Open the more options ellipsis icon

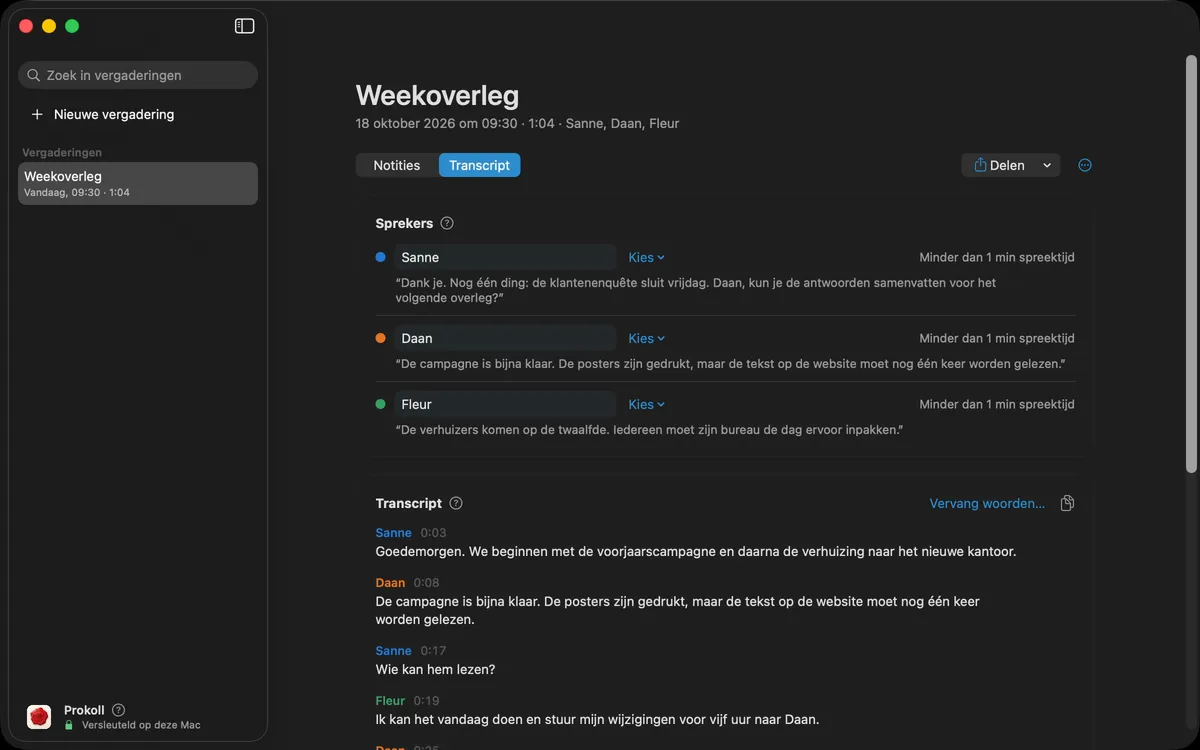tap(1085, 165)
